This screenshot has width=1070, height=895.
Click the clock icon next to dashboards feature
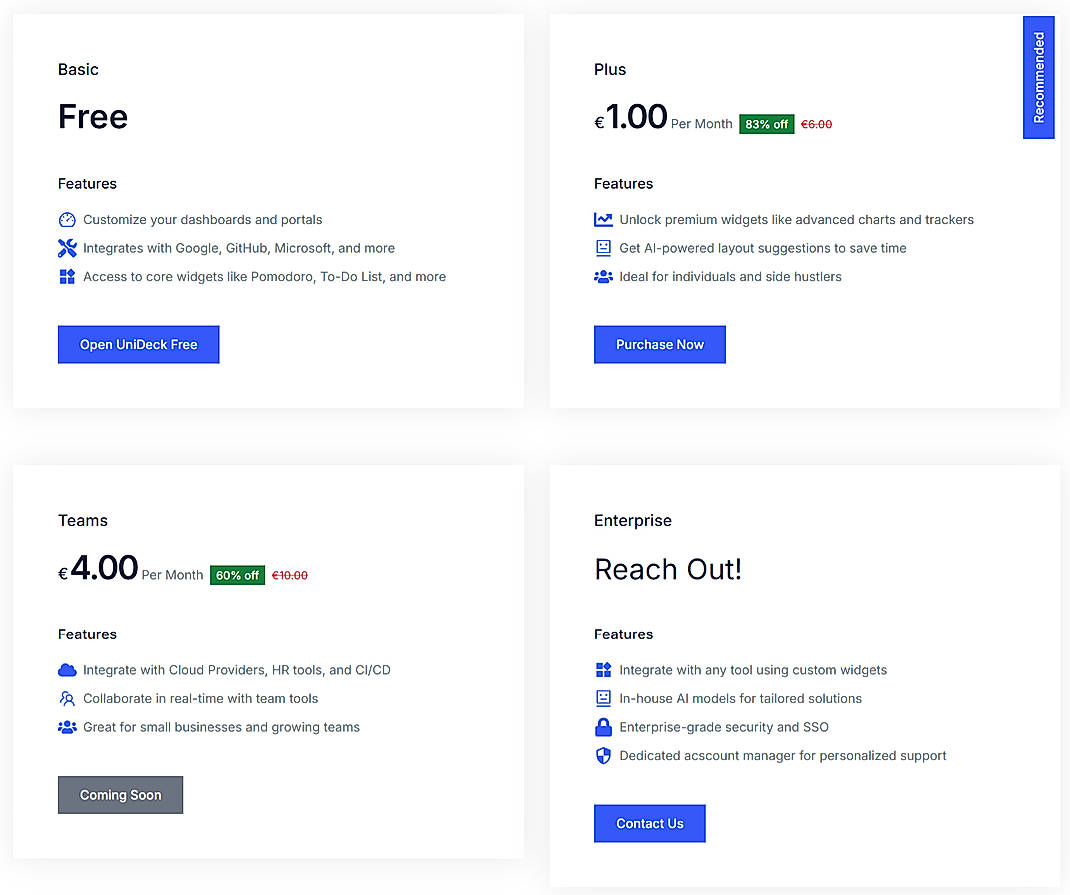[x=67, y=219]
